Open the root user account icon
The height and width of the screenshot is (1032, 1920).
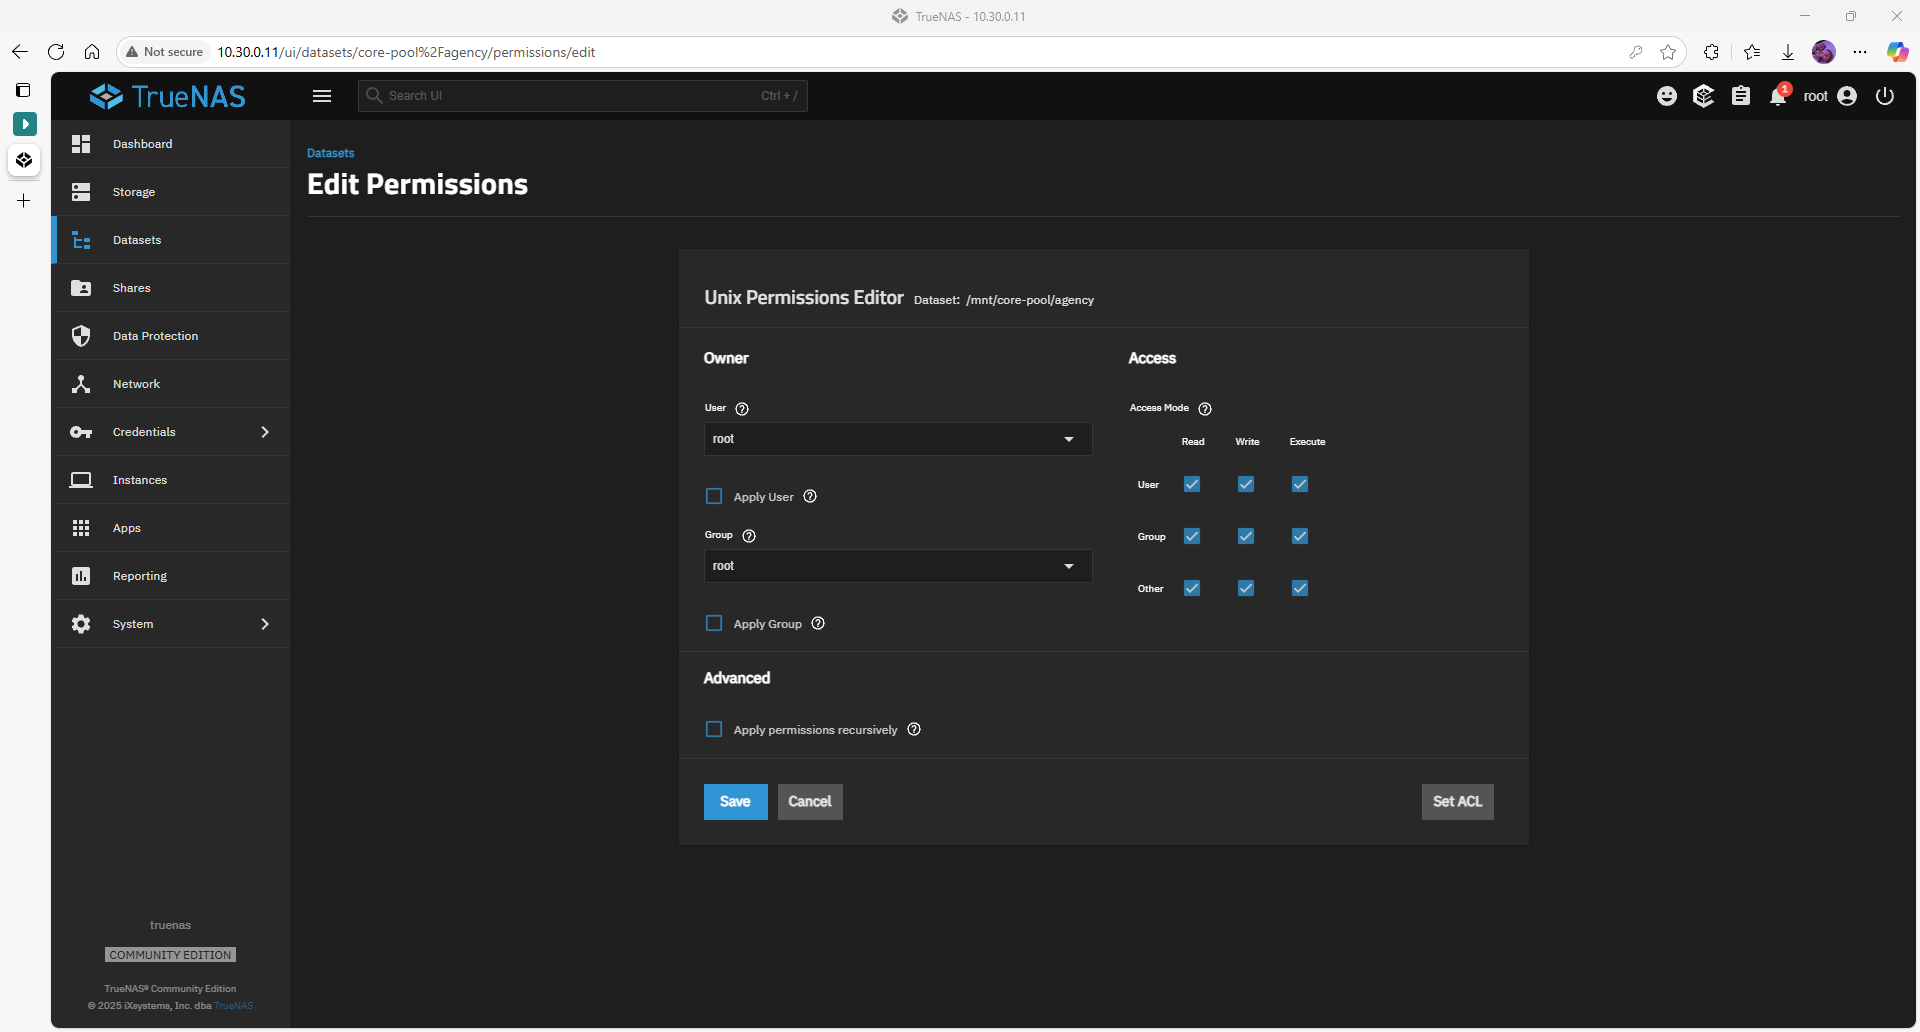click(1847, 96)
